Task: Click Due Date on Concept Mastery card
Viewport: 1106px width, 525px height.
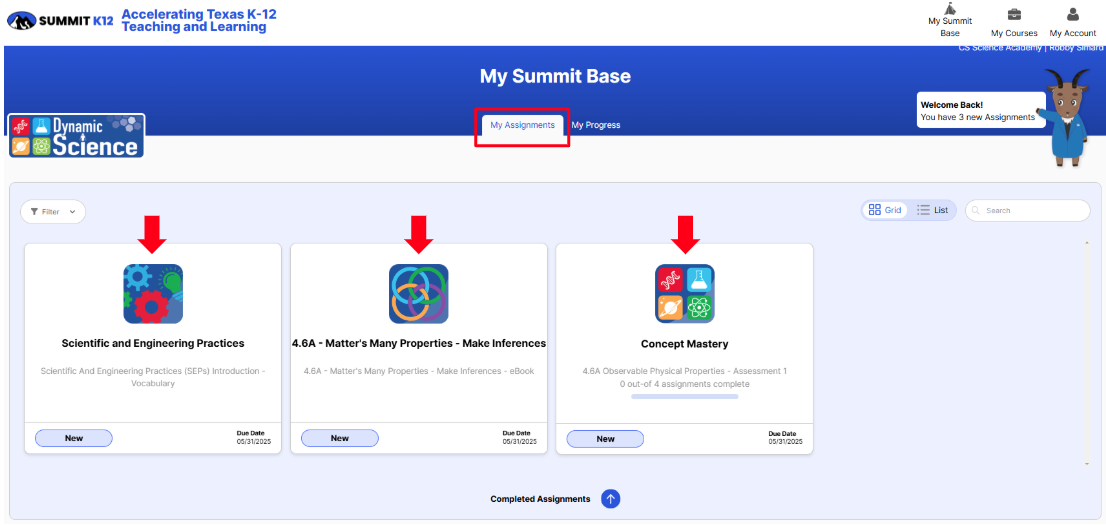Action: [x=786, y=438]
